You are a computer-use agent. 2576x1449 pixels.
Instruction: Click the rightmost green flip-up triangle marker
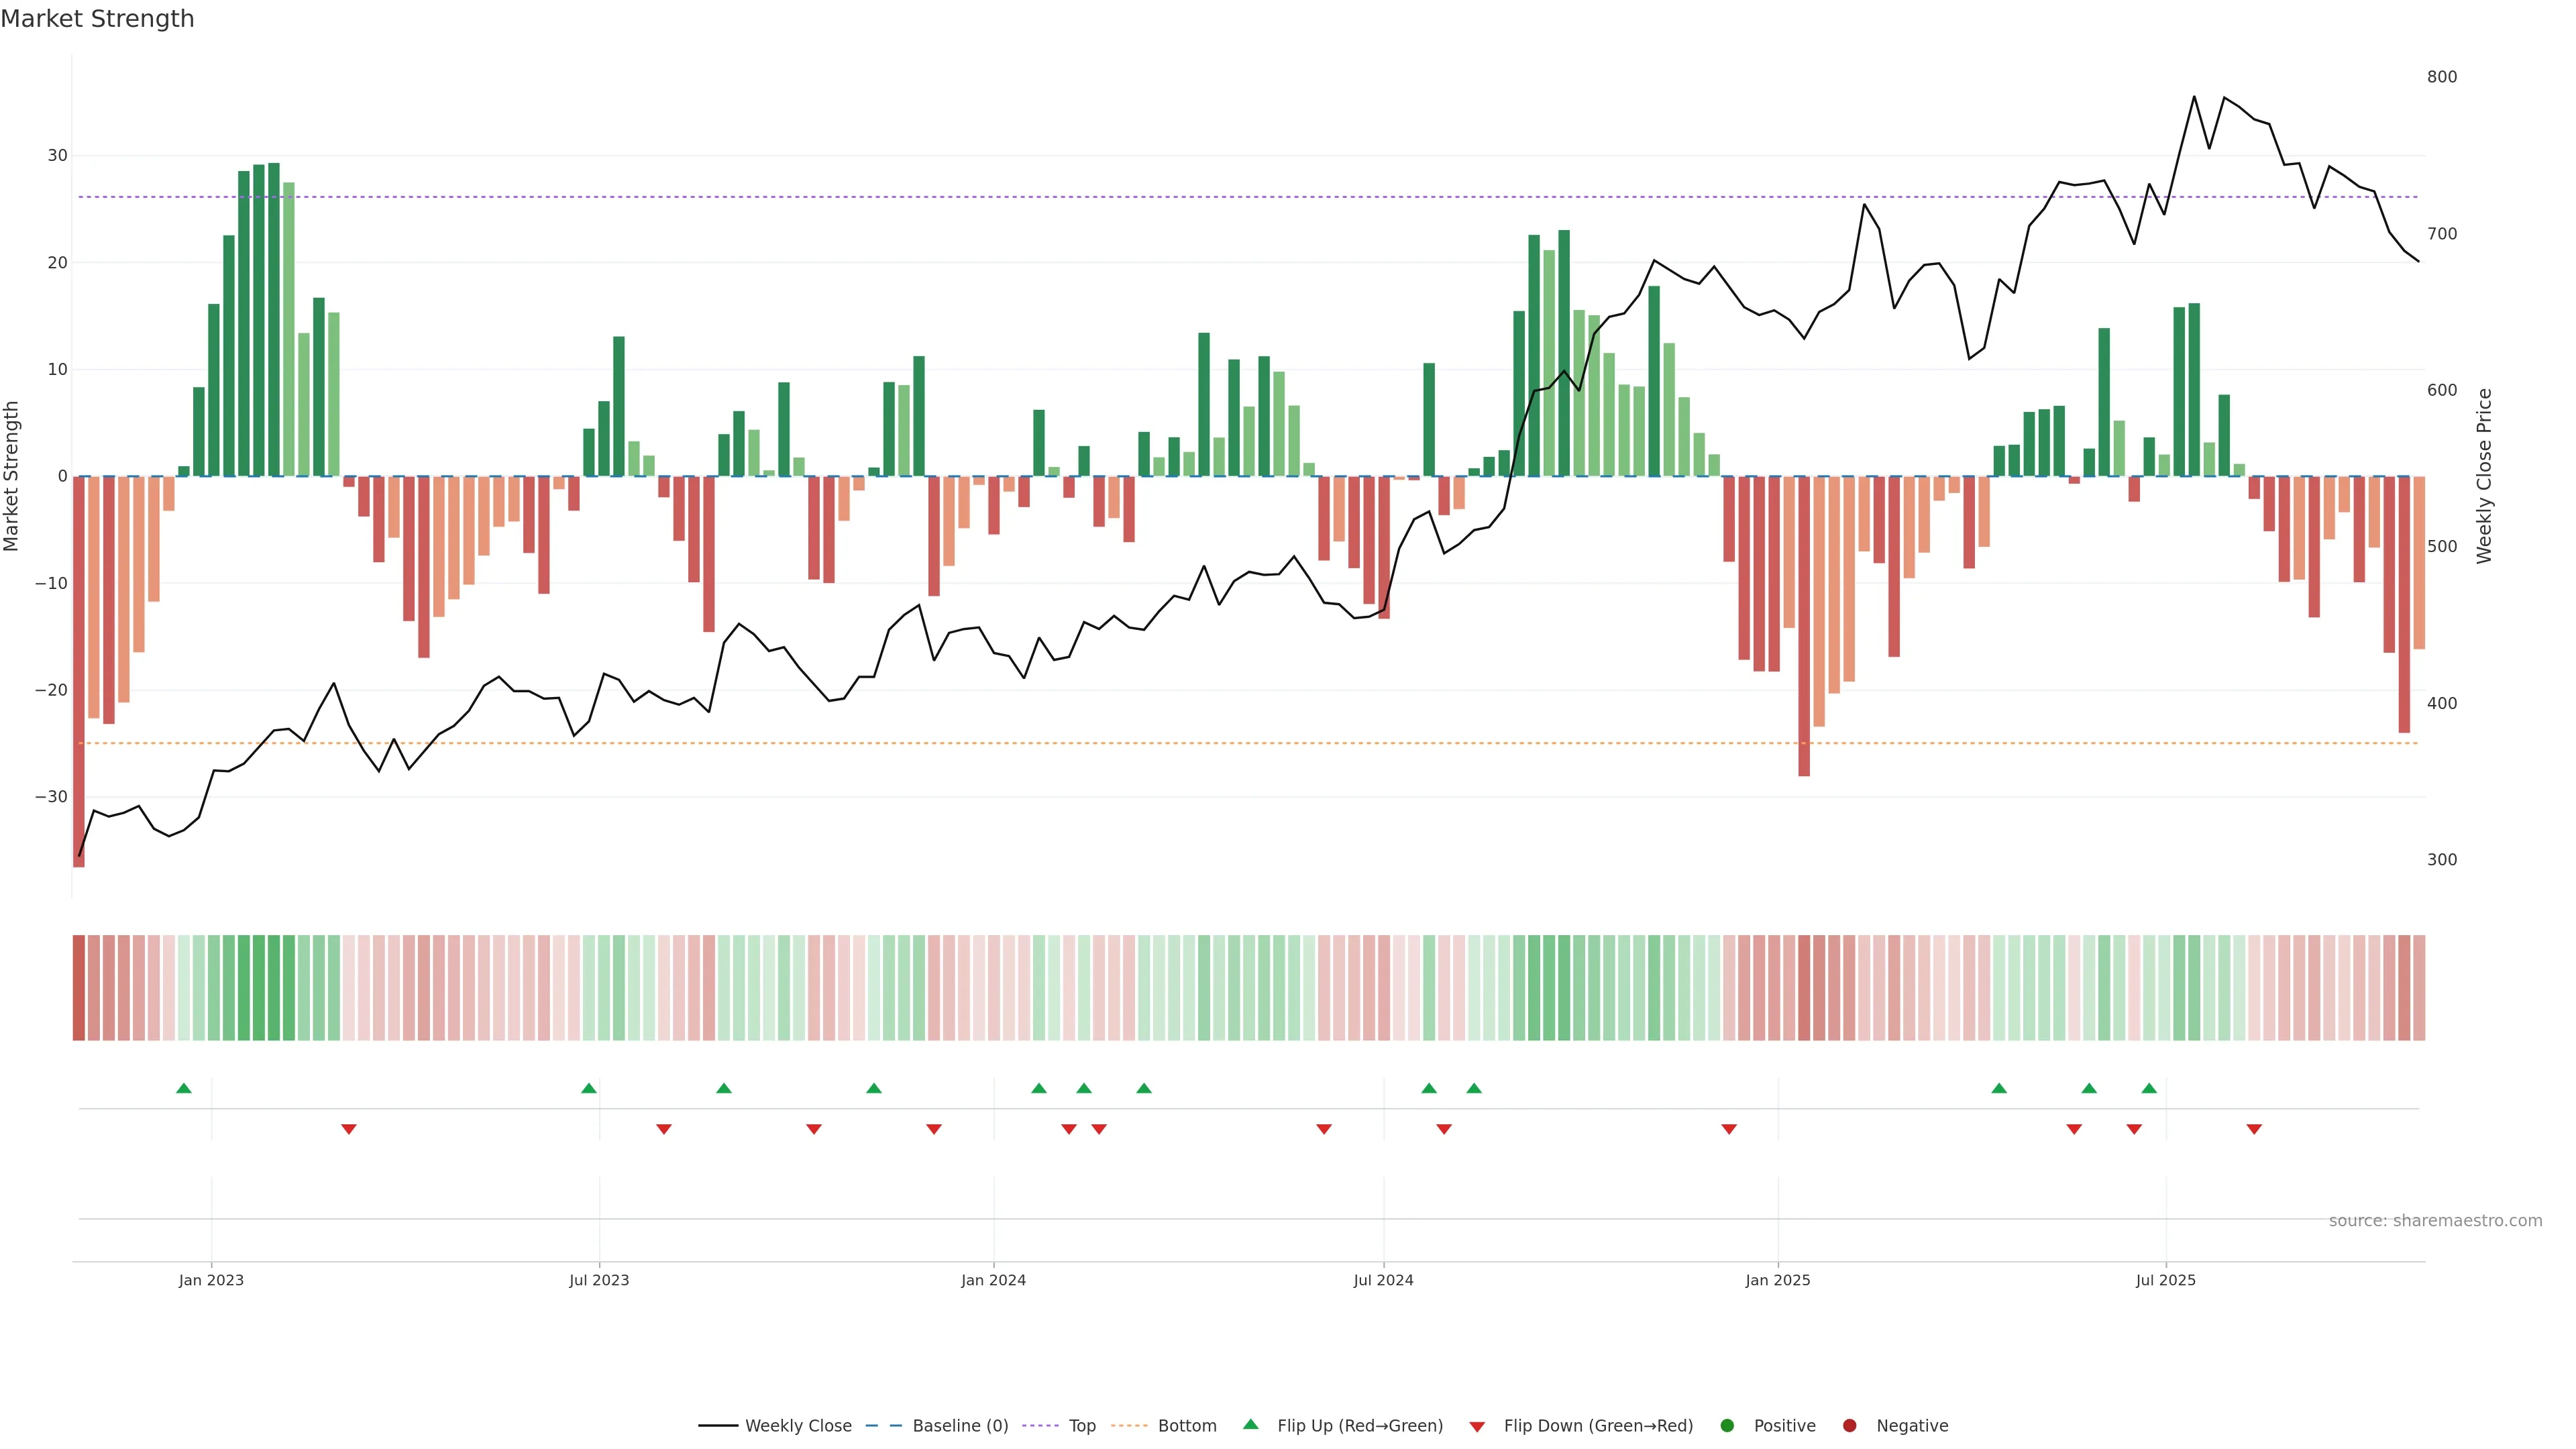click(2149, 1088)
